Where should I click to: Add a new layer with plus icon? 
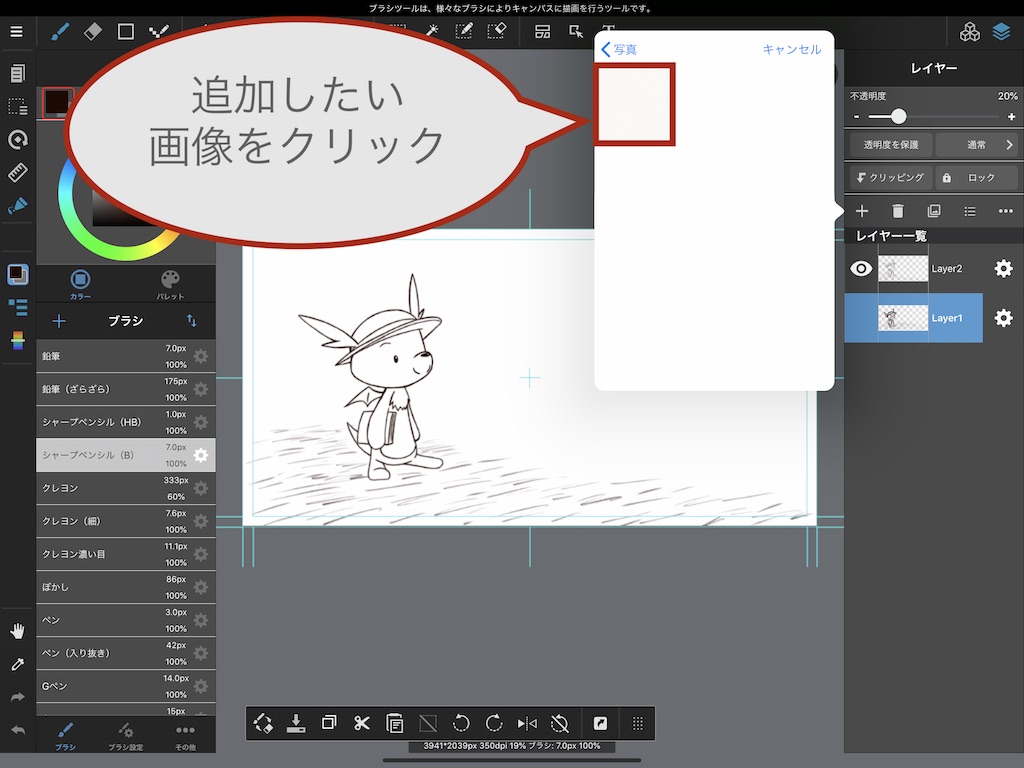point(861,211)
